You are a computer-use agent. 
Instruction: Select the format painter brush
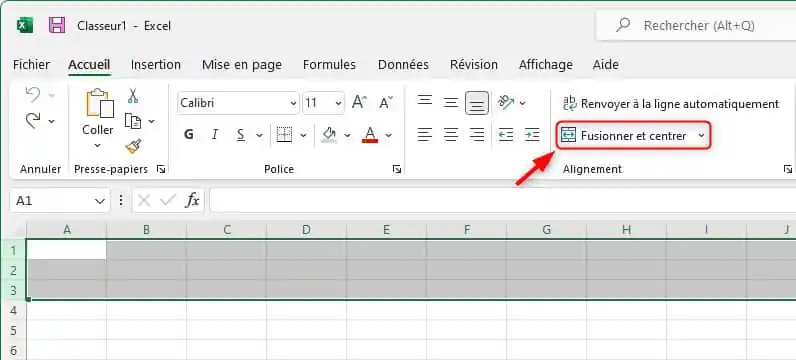pyautogui.click(x=133, y=147)
